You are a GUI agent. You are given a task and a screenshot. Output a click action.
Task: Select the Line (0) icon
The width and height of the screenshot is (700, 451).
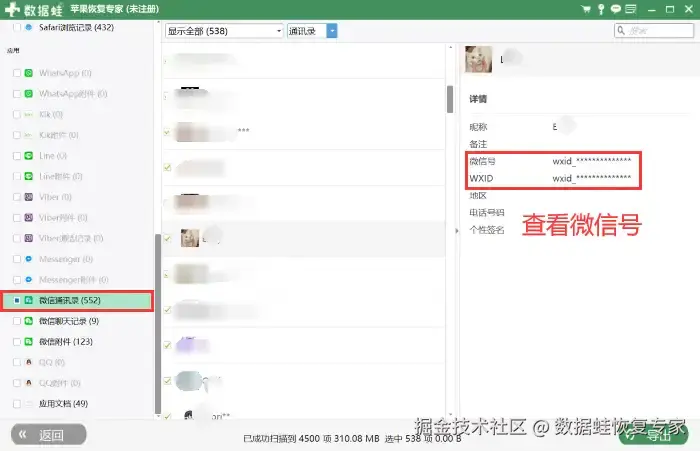click(29, 155)
